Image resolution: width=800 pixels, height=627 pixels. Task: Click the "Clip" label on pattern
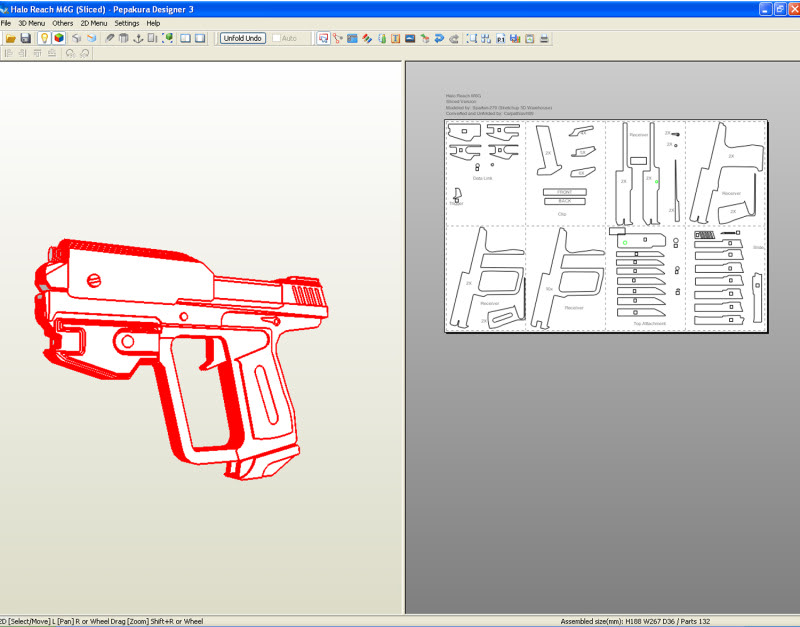click(x=562, y=214)
